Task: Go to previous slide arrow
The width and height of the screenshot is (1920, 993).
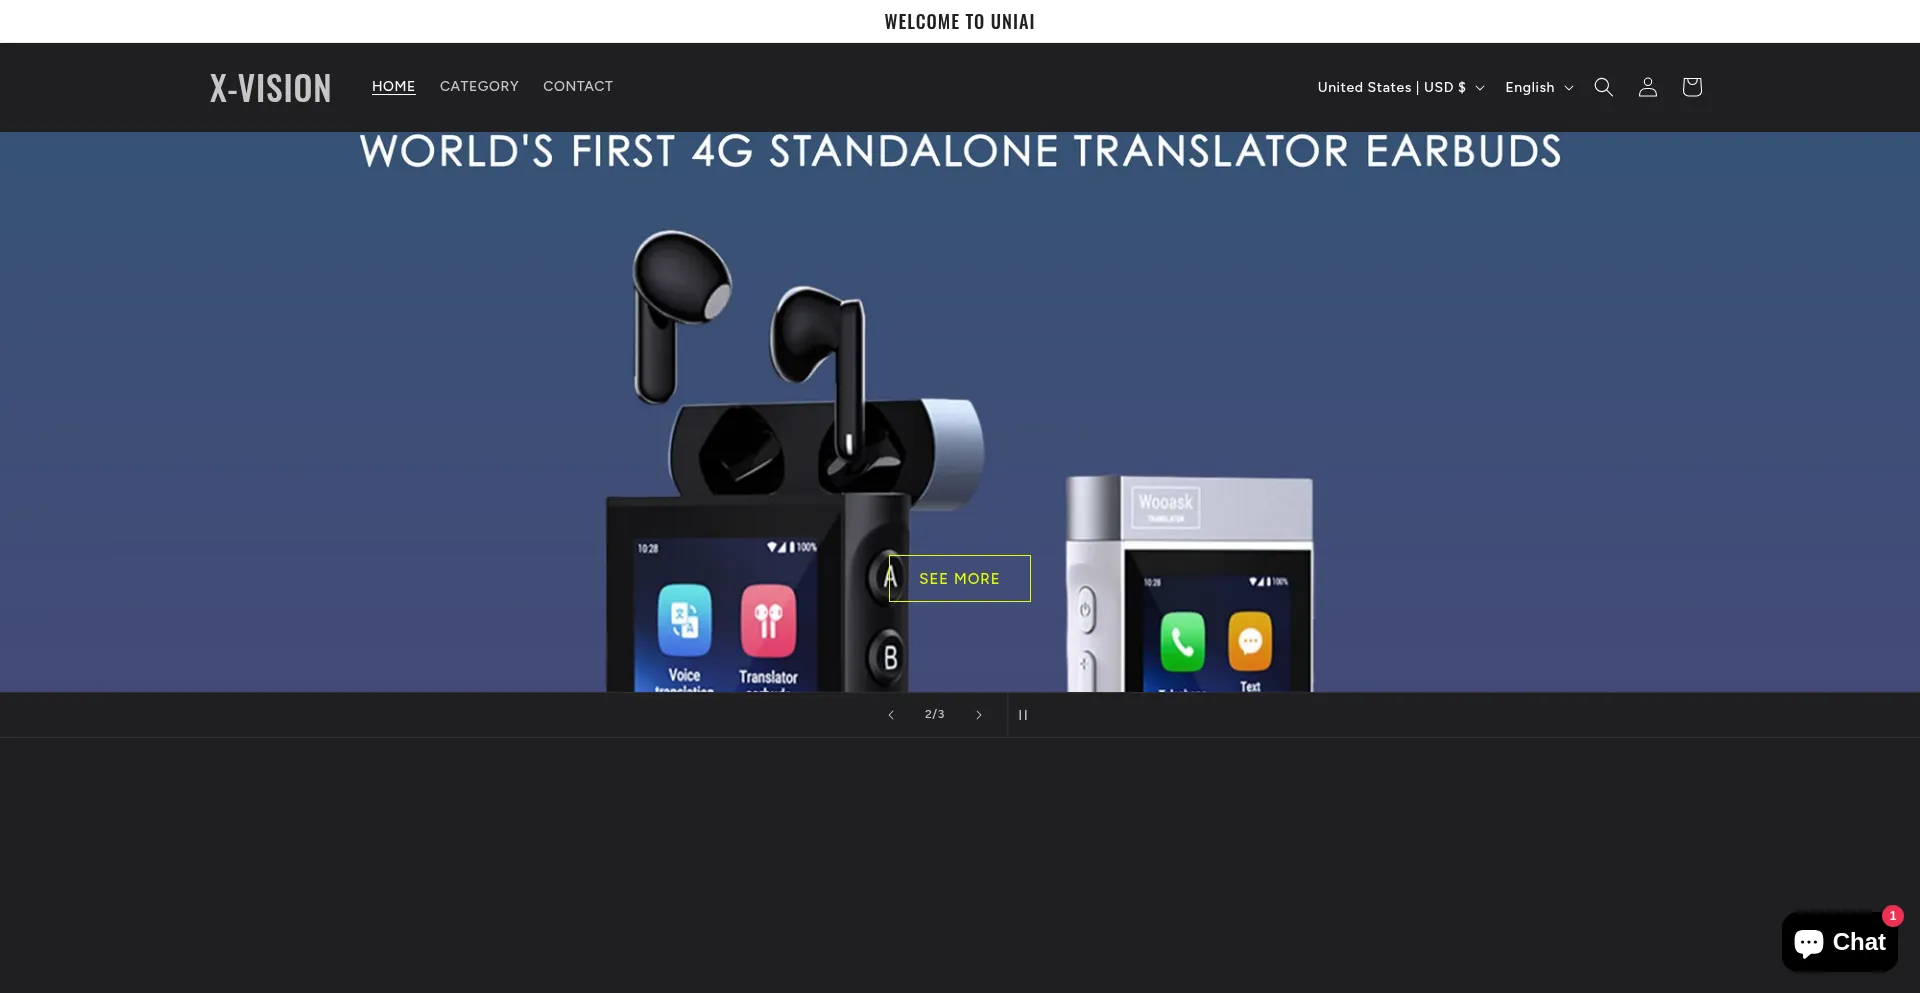Action: (x=891, y=715)
